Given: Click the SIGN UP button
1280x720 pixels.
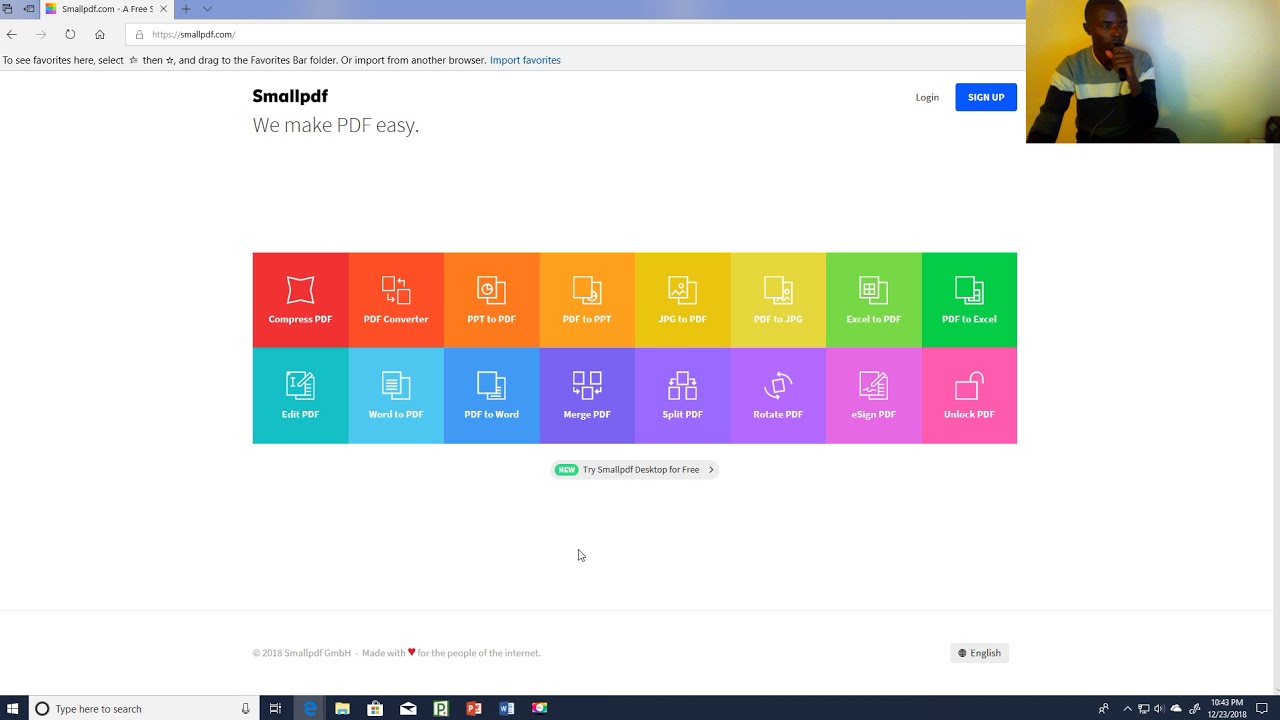Looking at the screenshot, I should click(x=986, y=97).
